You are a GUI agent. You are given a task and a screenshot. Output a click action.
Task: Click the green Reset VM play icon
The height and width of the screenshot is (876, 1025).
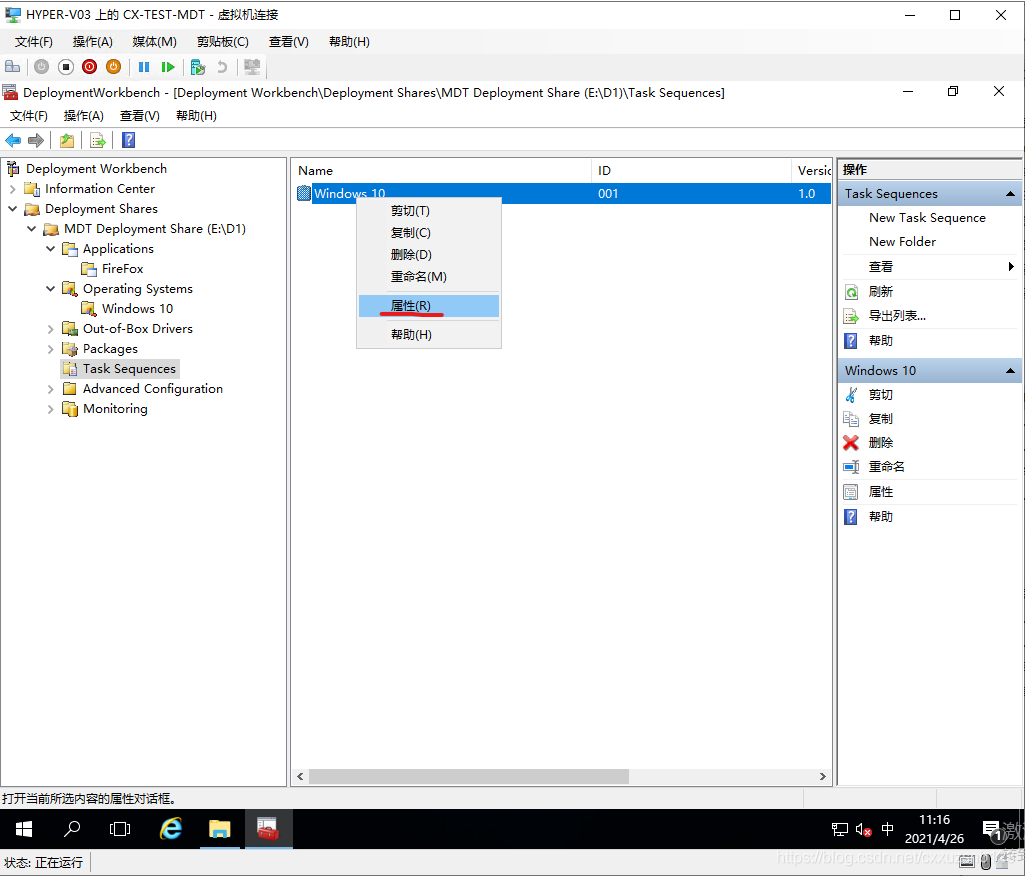point(167,67)
